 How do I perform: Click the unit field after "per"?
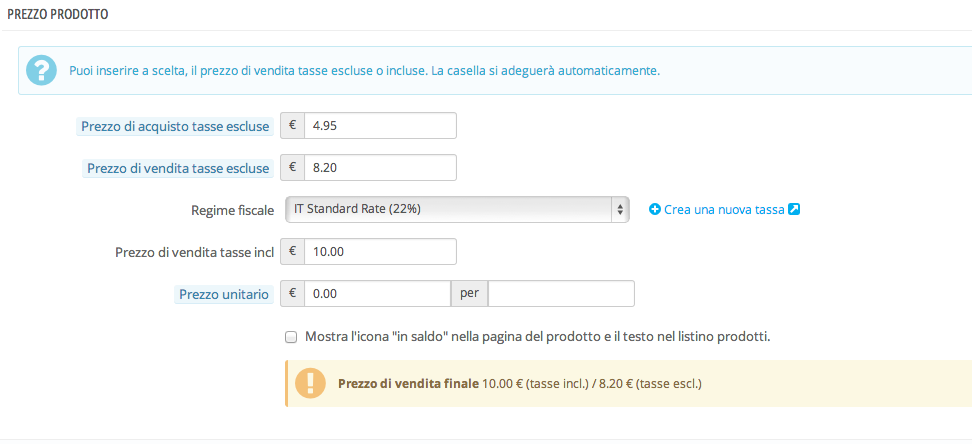pos(561,294)
